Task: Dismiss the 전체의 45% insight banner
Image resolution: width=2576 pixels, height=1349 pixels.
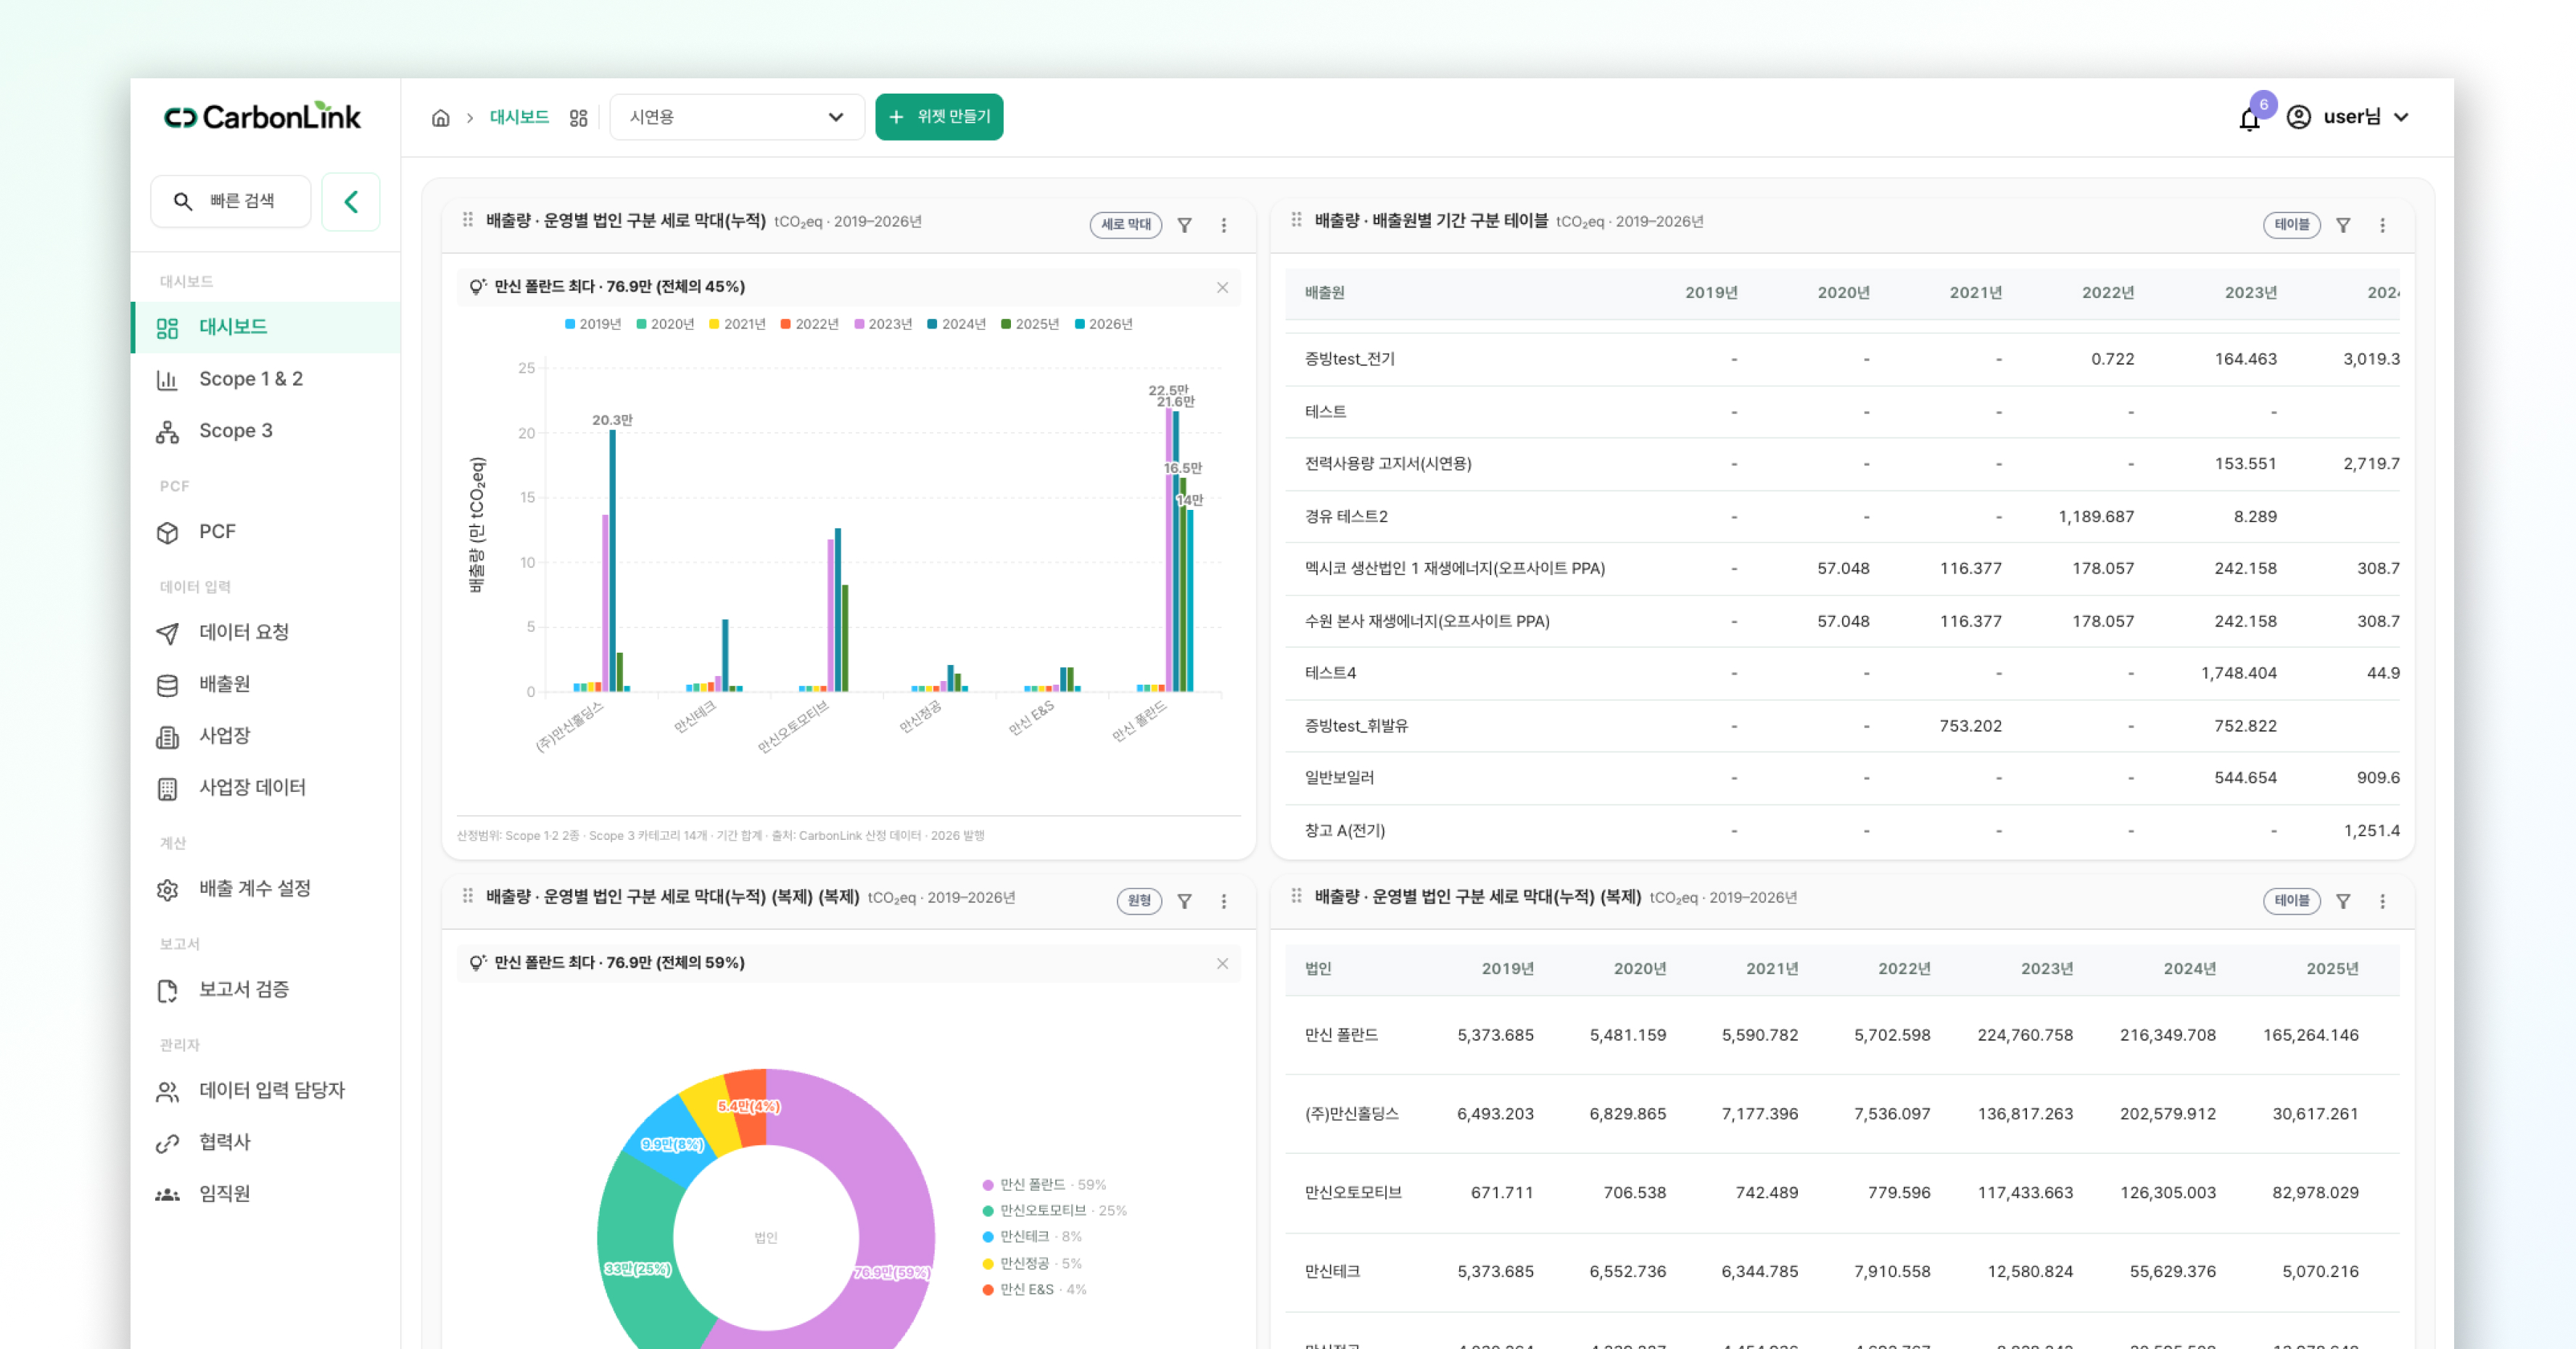Action: click(x=1223, y=288)
